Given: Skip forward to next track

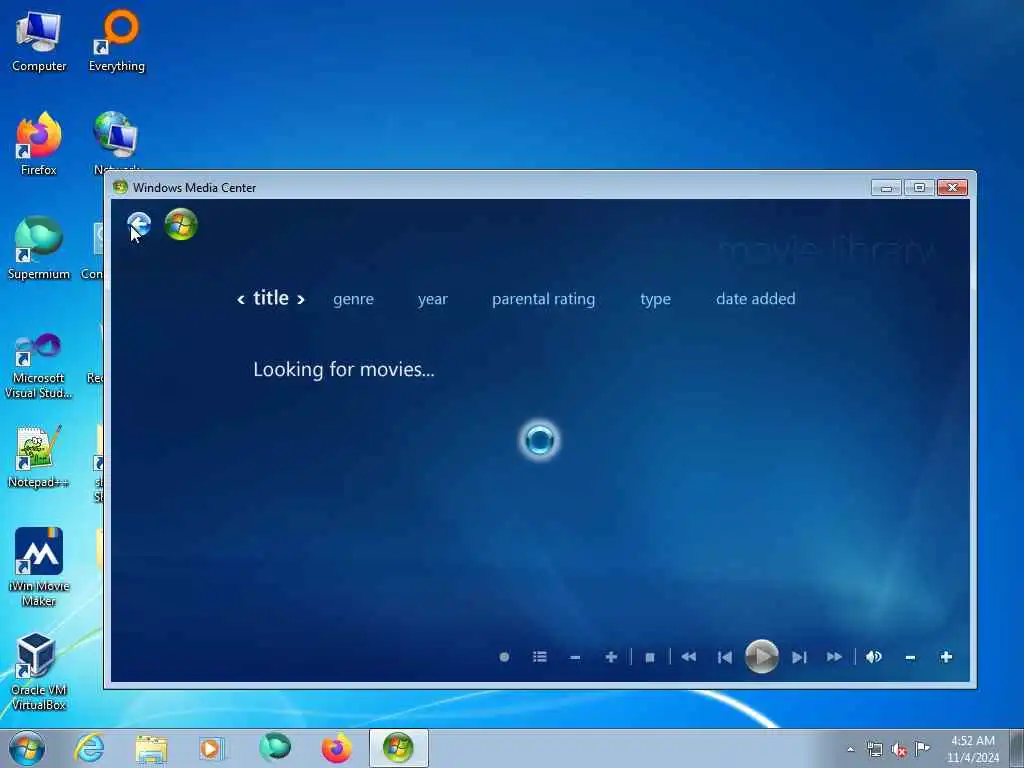Looking at the screenshot, I should pyautogui.click(x=799, y=657).
